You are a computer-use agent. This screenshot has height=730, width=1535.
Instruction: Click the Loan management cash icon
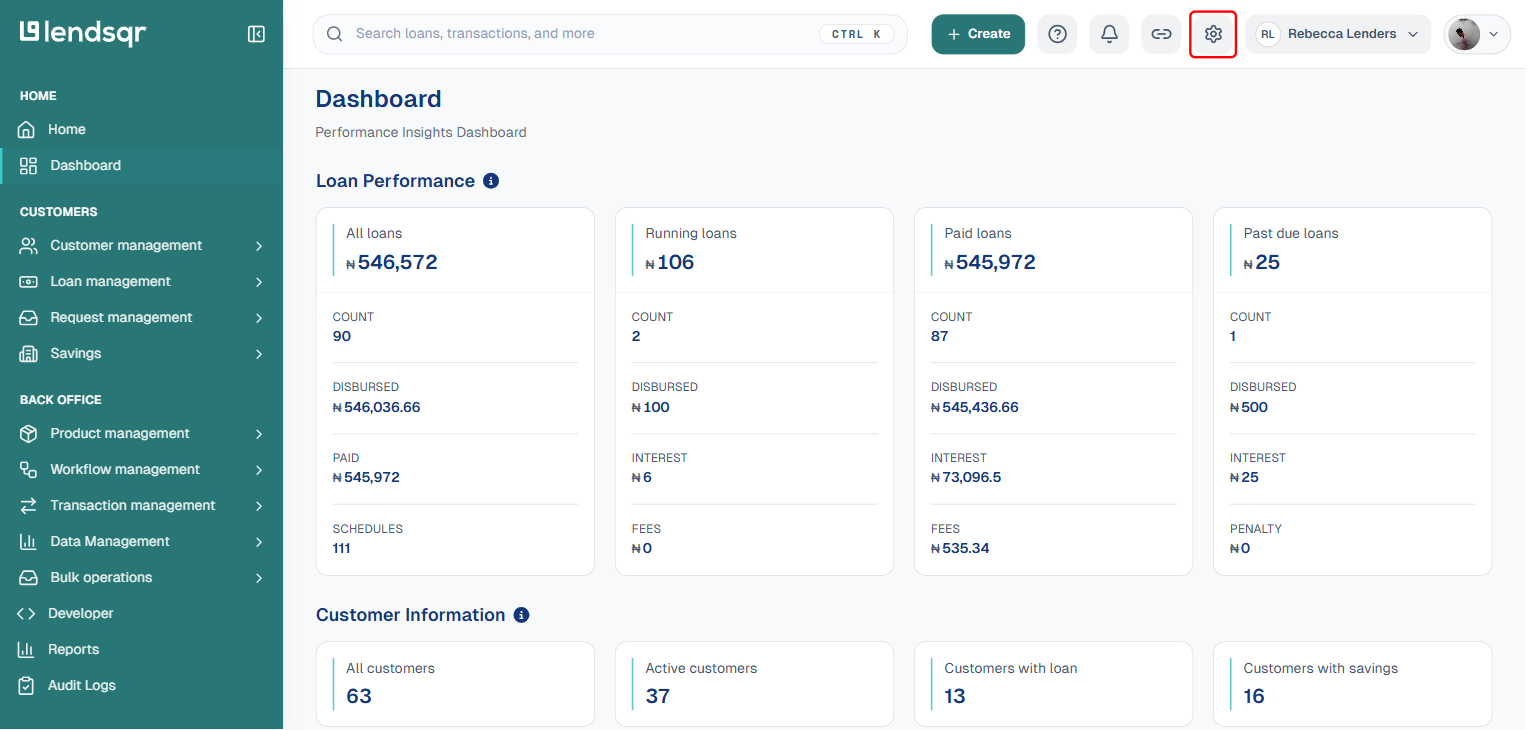click(x=28, y=282)
